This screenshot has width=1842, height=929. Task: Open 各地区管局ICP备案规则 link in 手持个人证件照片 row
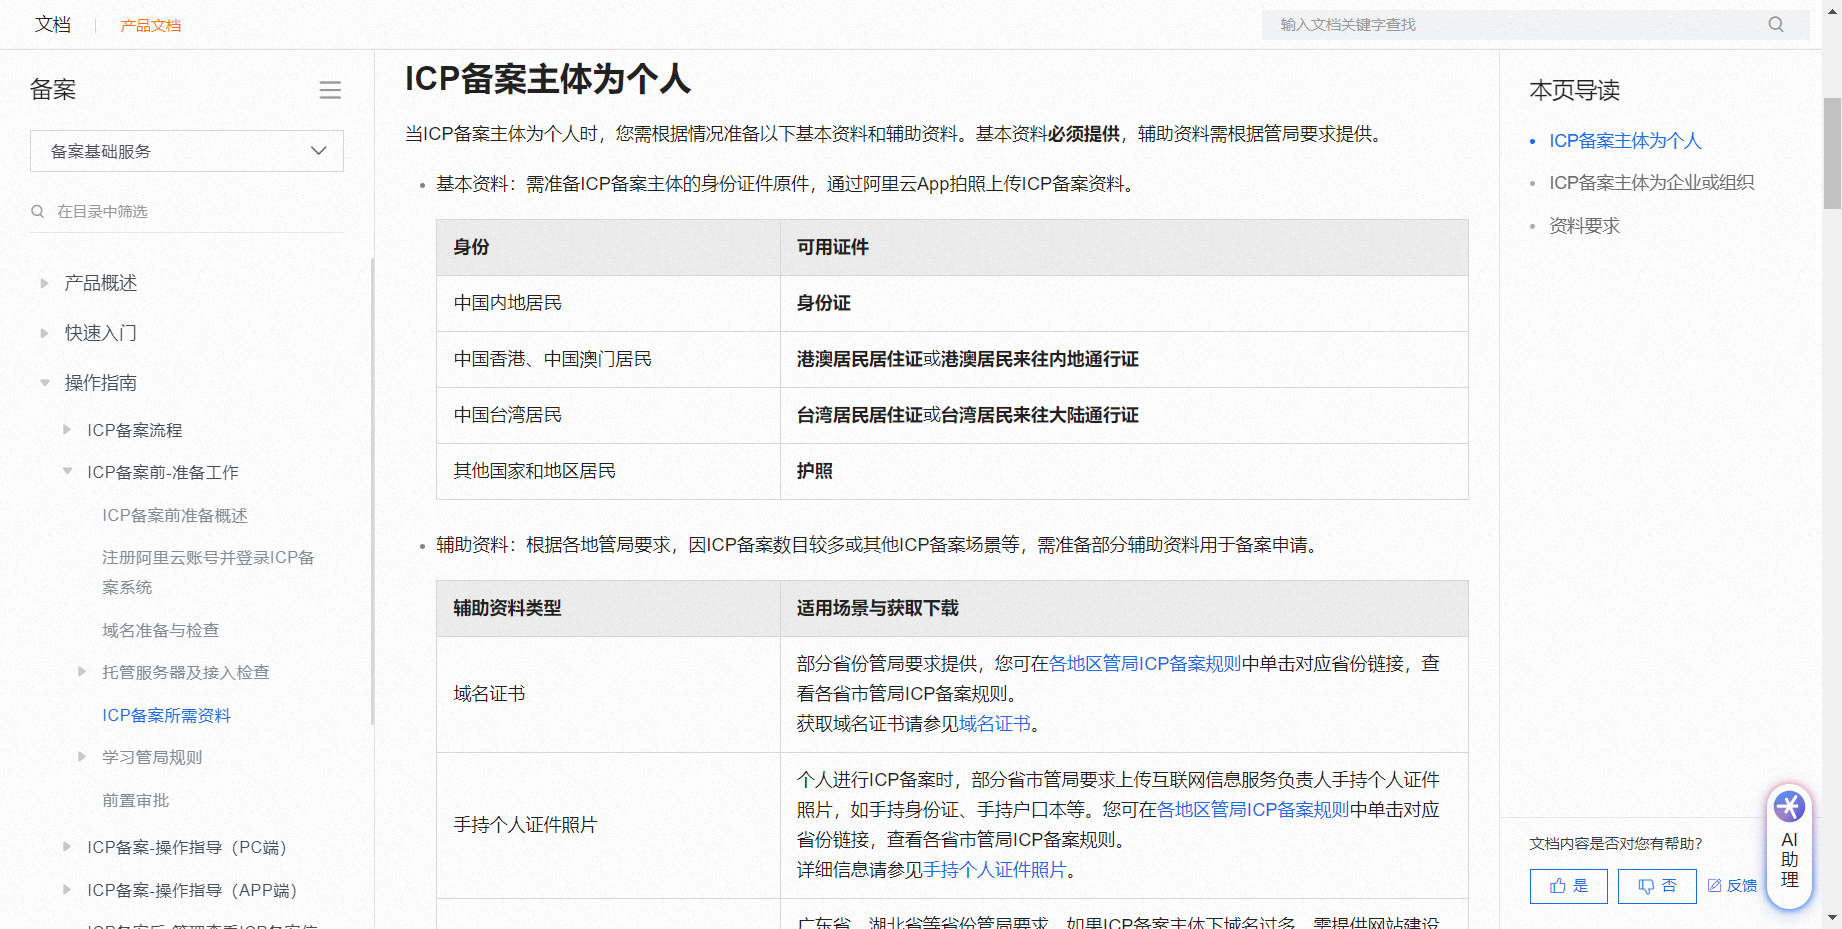click(1253, 810)
